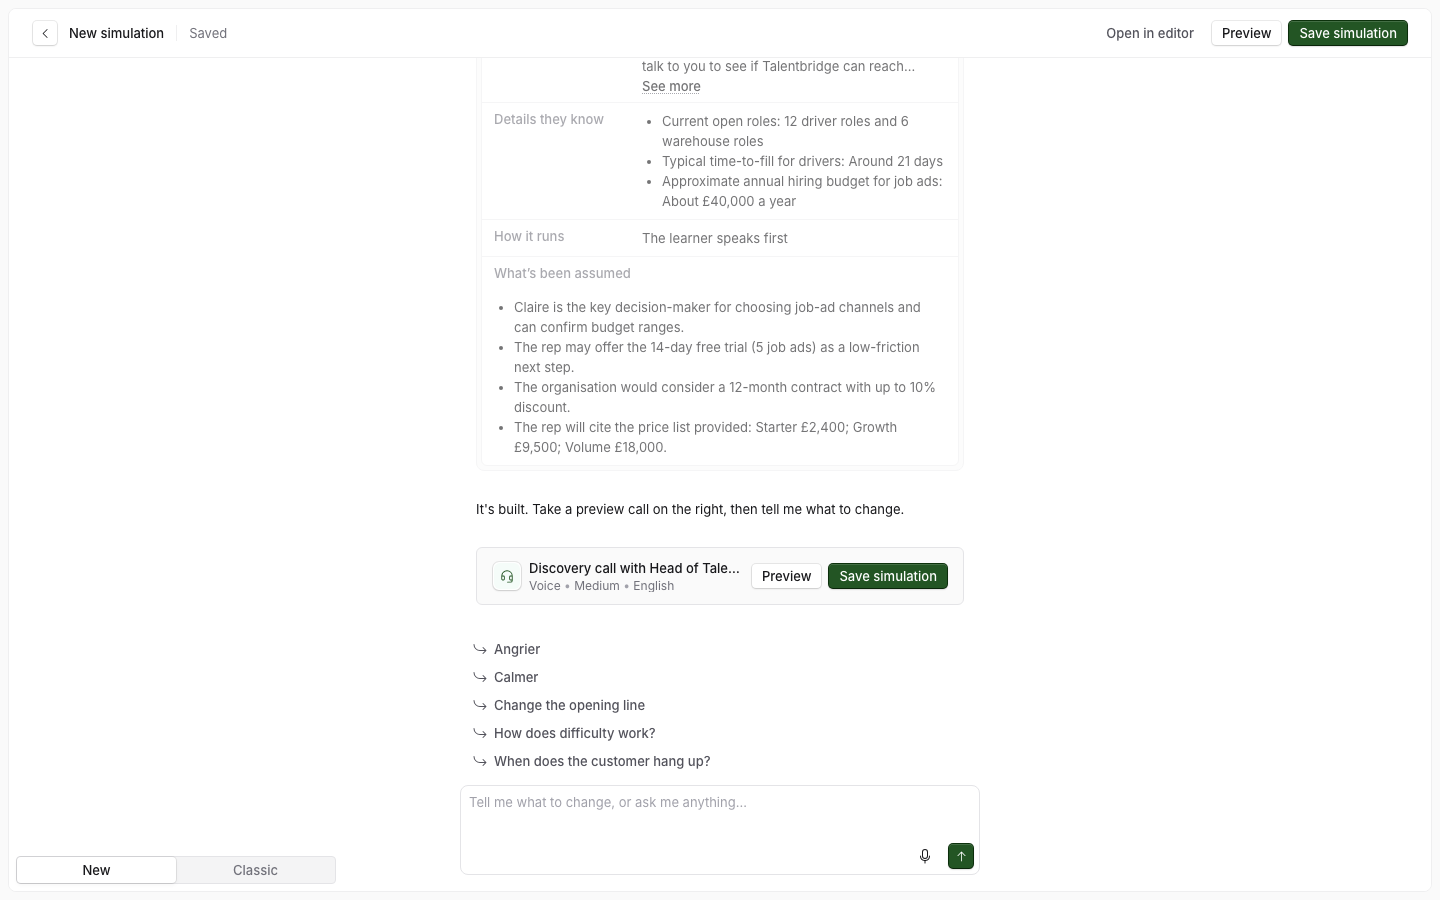The width and height of the screenshot is (1440, 900).
Task: Click the Current open roles bullet
Action: tap(785, 131)
